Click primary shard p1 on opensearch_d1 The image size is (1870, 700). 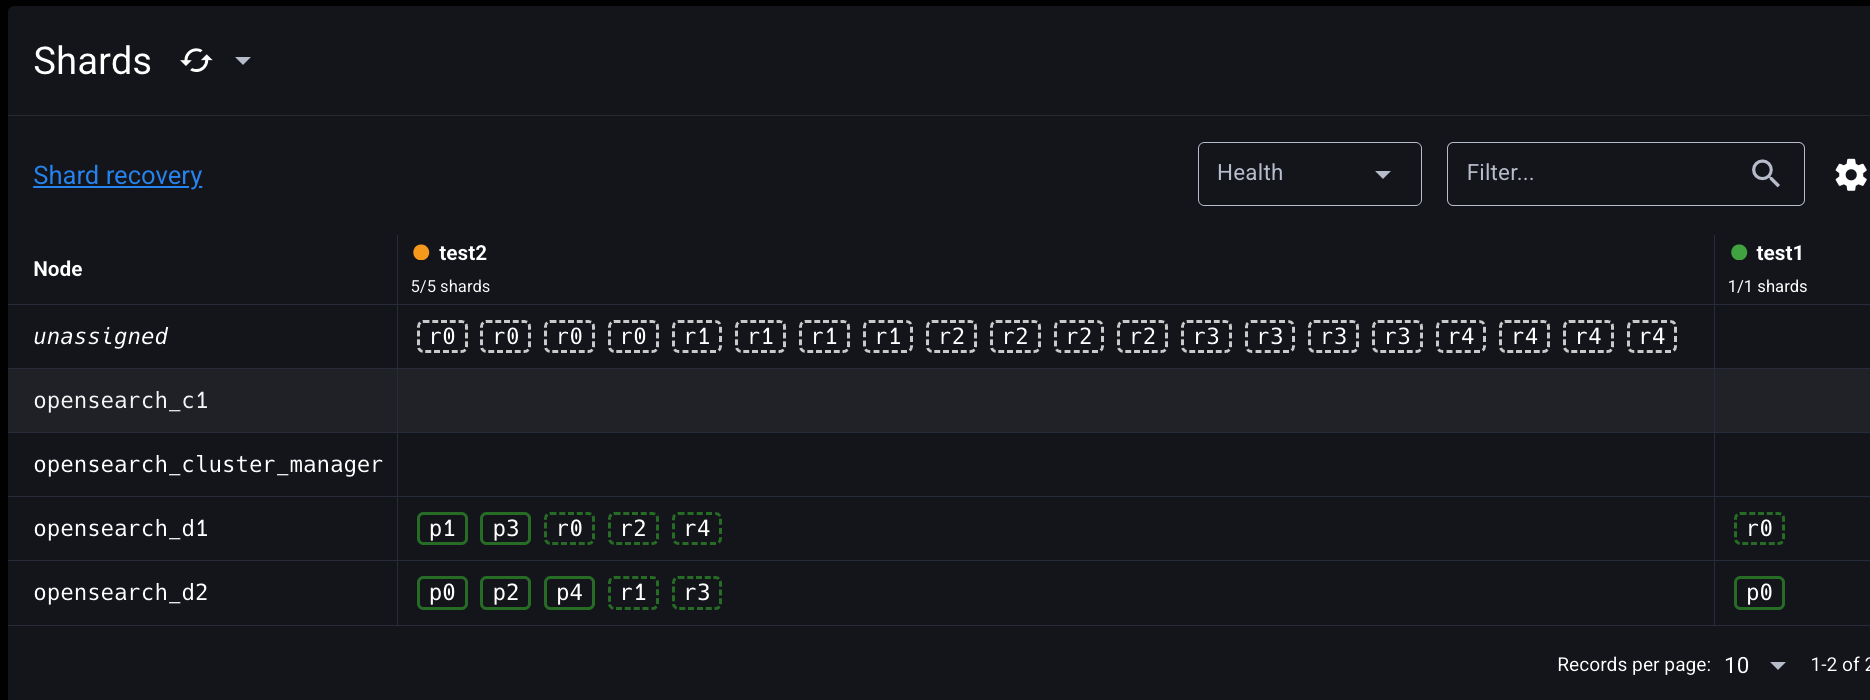[x=442, y=529]
